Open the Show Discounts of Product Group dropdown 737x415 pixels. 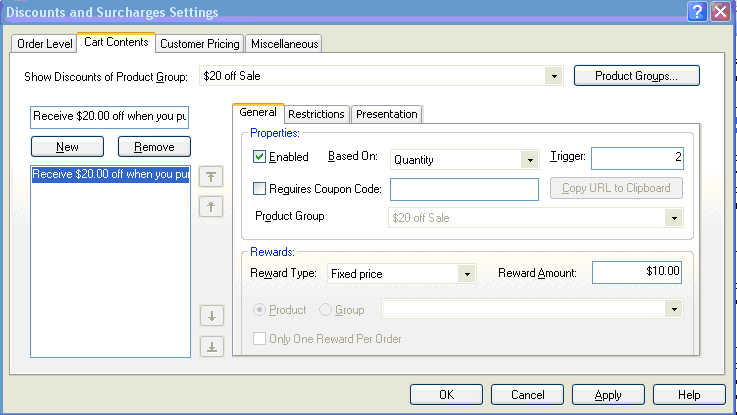tap(553, 76)
